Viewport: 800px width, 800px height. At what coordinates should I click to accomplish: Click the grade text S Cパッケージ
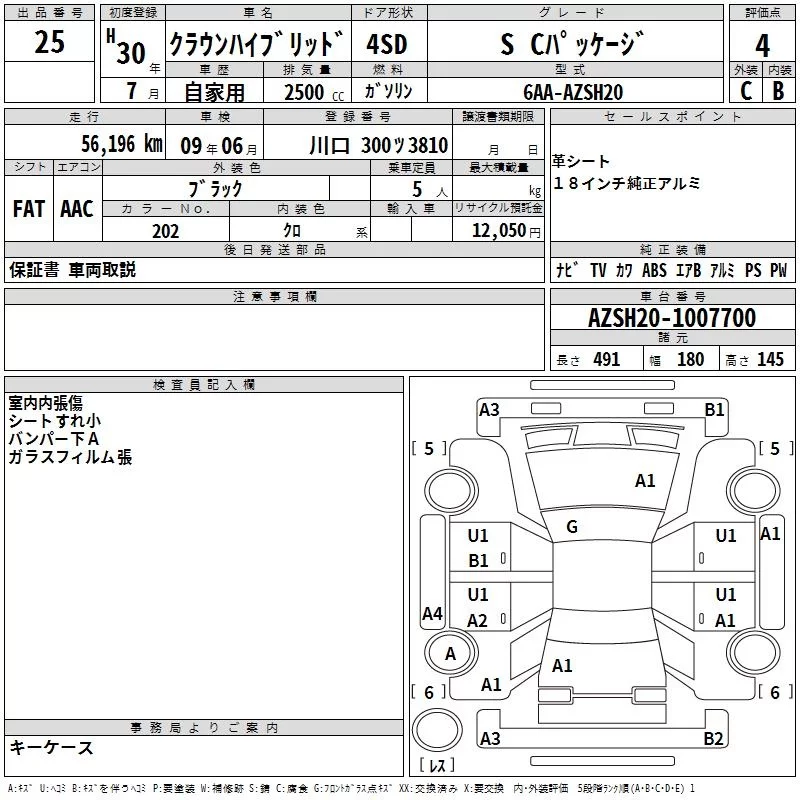click(572, 43)
